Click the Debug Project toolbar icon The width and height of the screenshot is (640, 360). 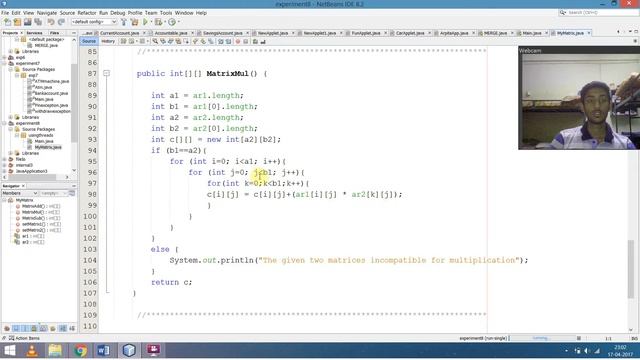coord(158,22)
